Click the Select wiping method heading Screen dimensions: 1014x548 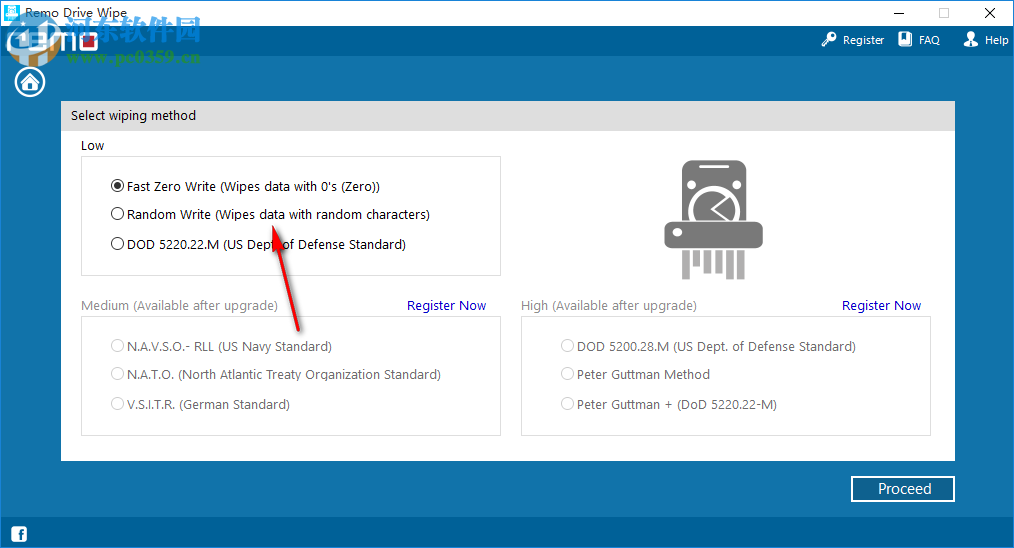[x=133, y=115]
